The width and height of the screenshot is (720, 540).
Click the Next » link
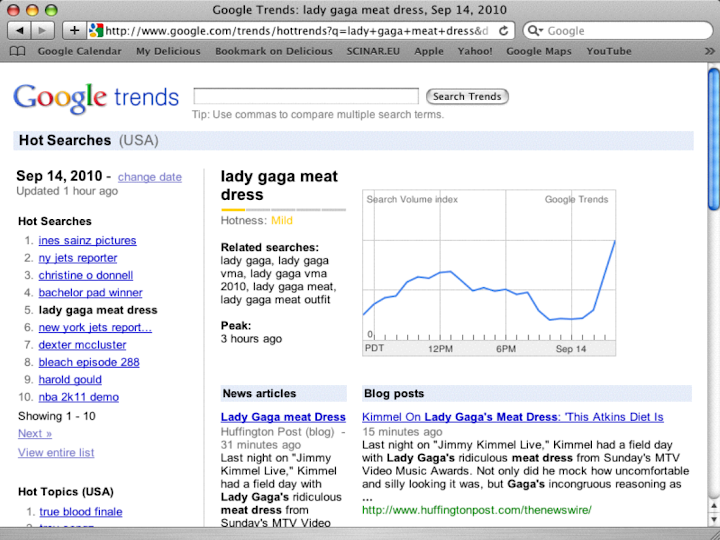(35, 433)
